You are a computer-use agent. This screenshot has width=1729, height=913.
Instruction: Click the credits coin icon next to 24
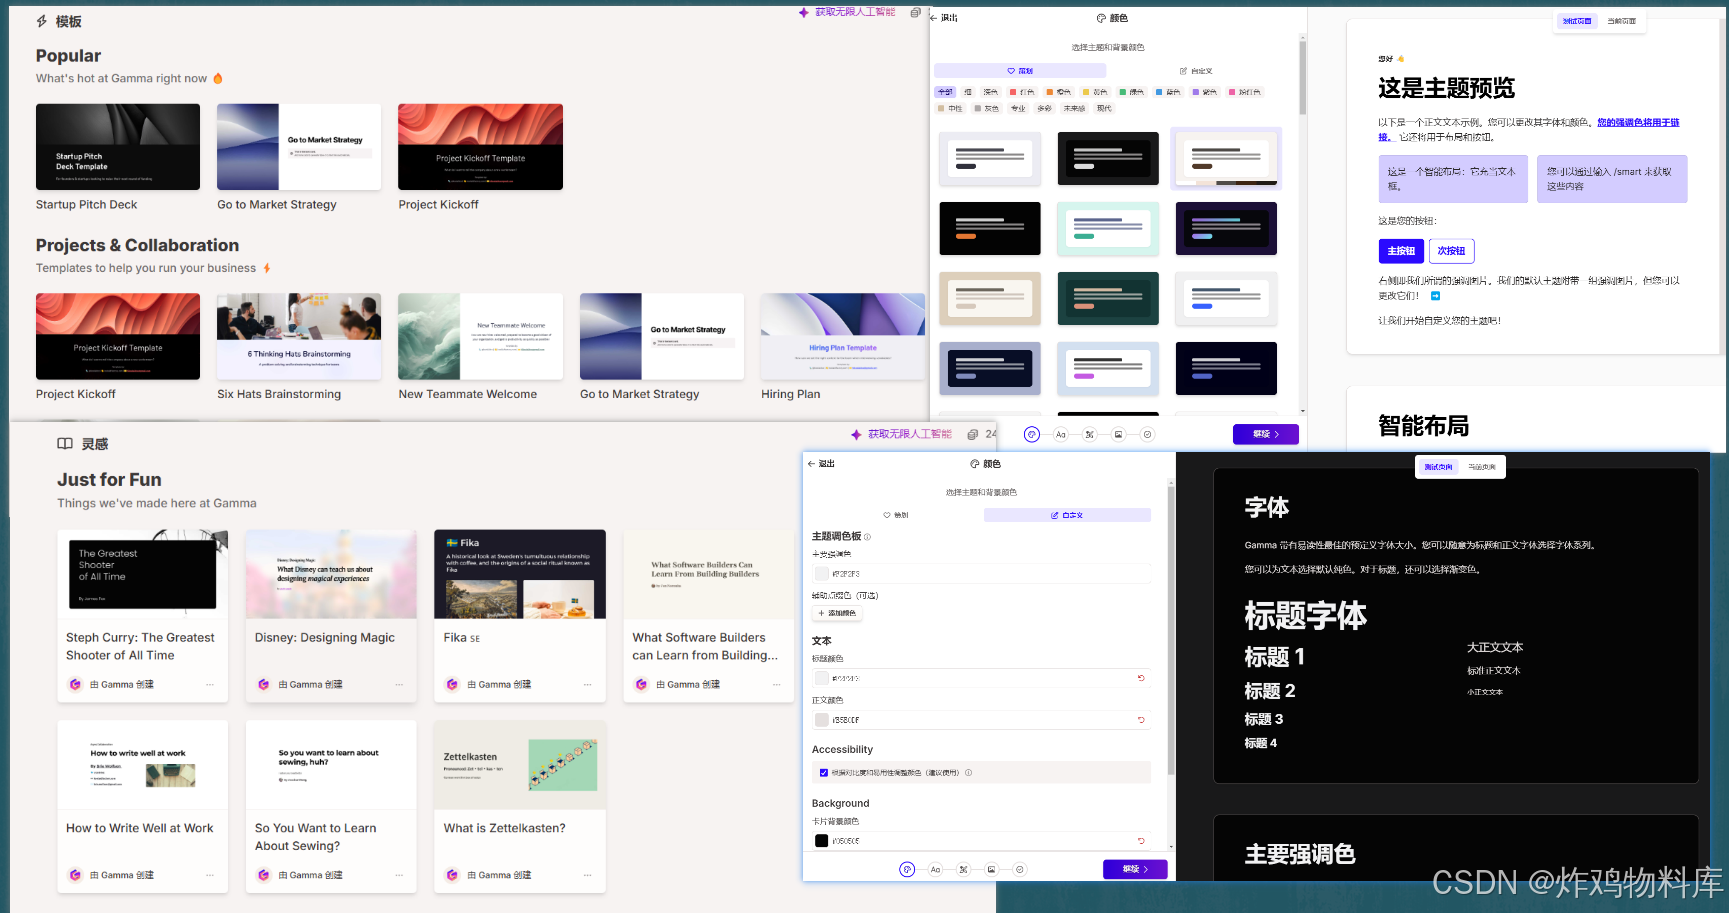(973, 434)
